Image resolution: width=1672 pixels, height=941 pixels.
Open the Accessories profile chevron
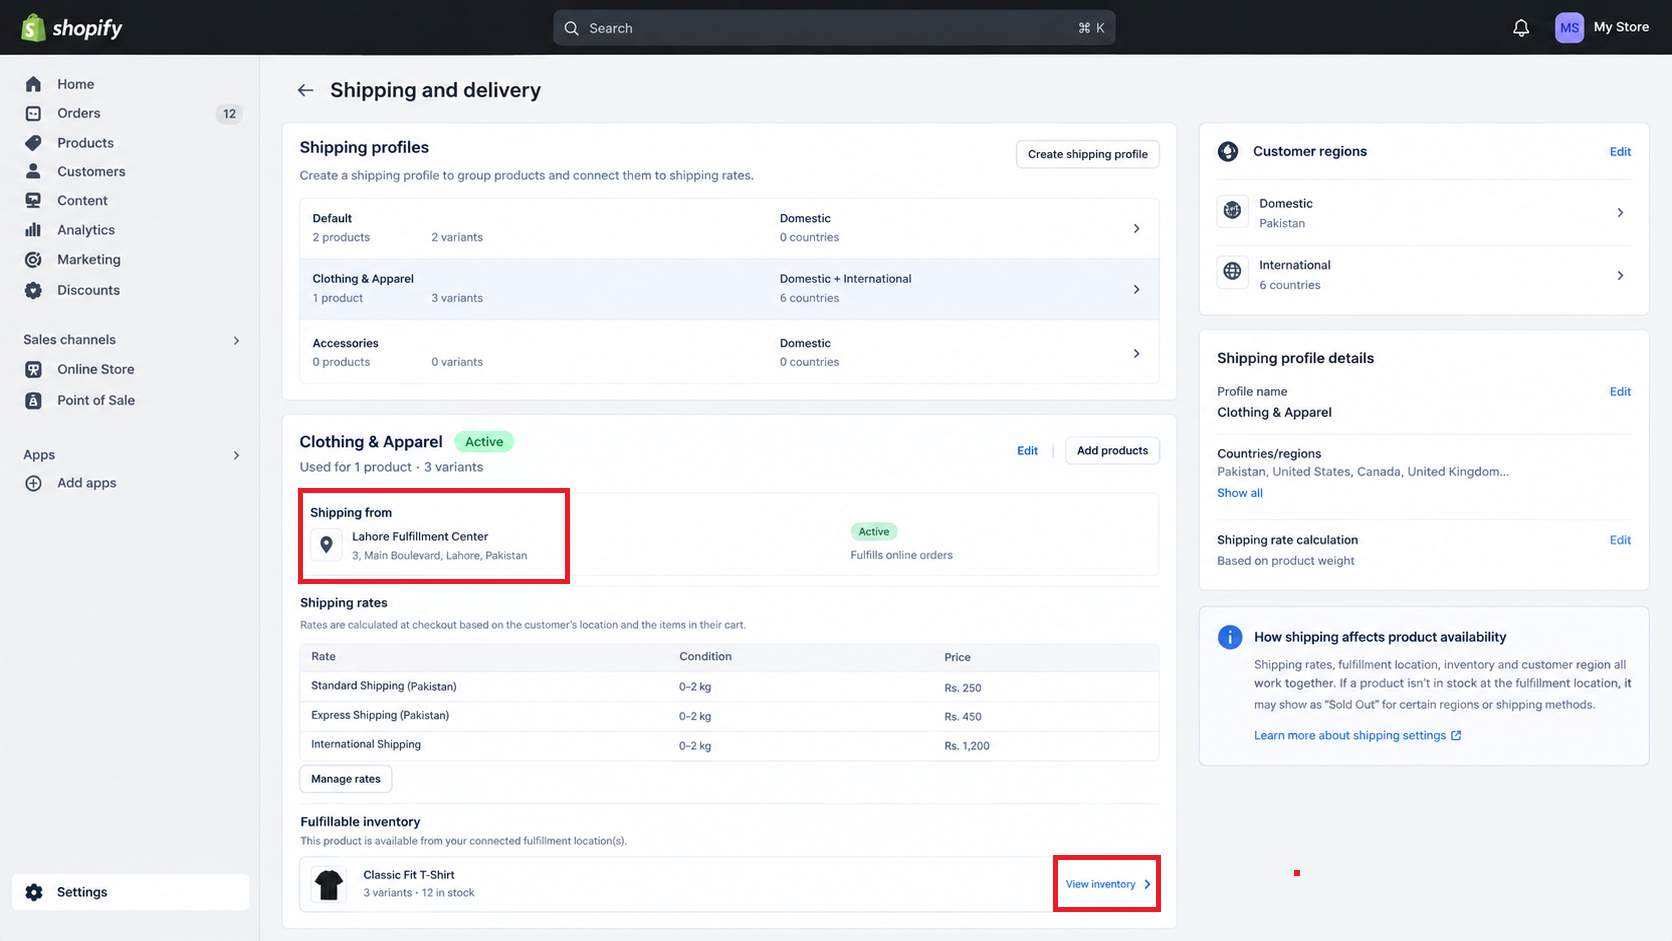[1136, 353]
